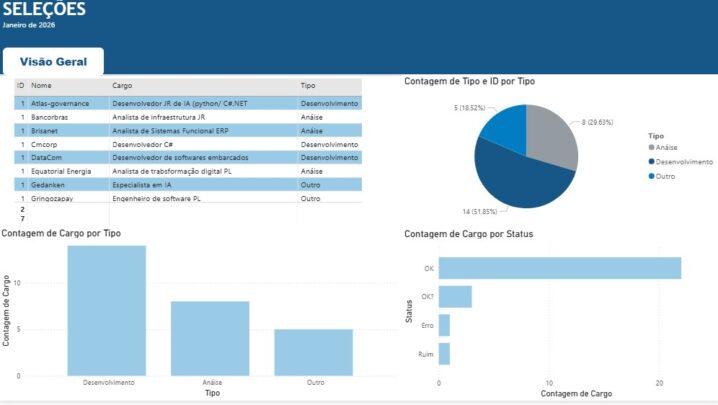This screenshot has height=405, width=718.
Task: Click the gray Análise pie slice
Action: pyautogui.click(x=552, y=135)
